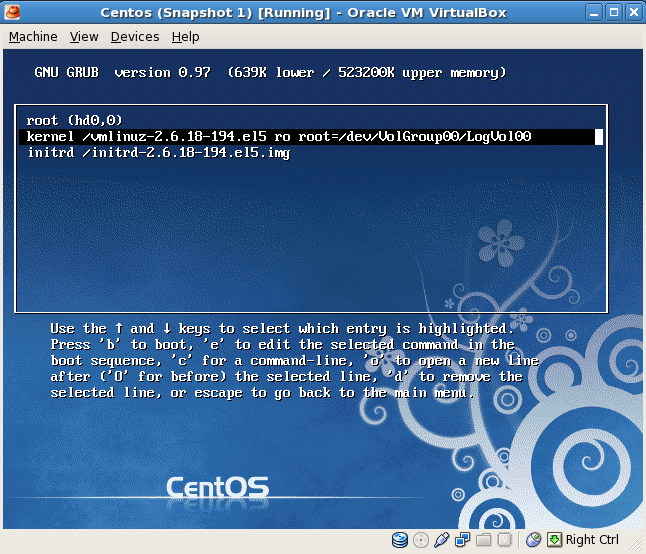Viewport: 646px width, 554px height.
Task: Open the Machine menu
Action: tap(33, 36)
